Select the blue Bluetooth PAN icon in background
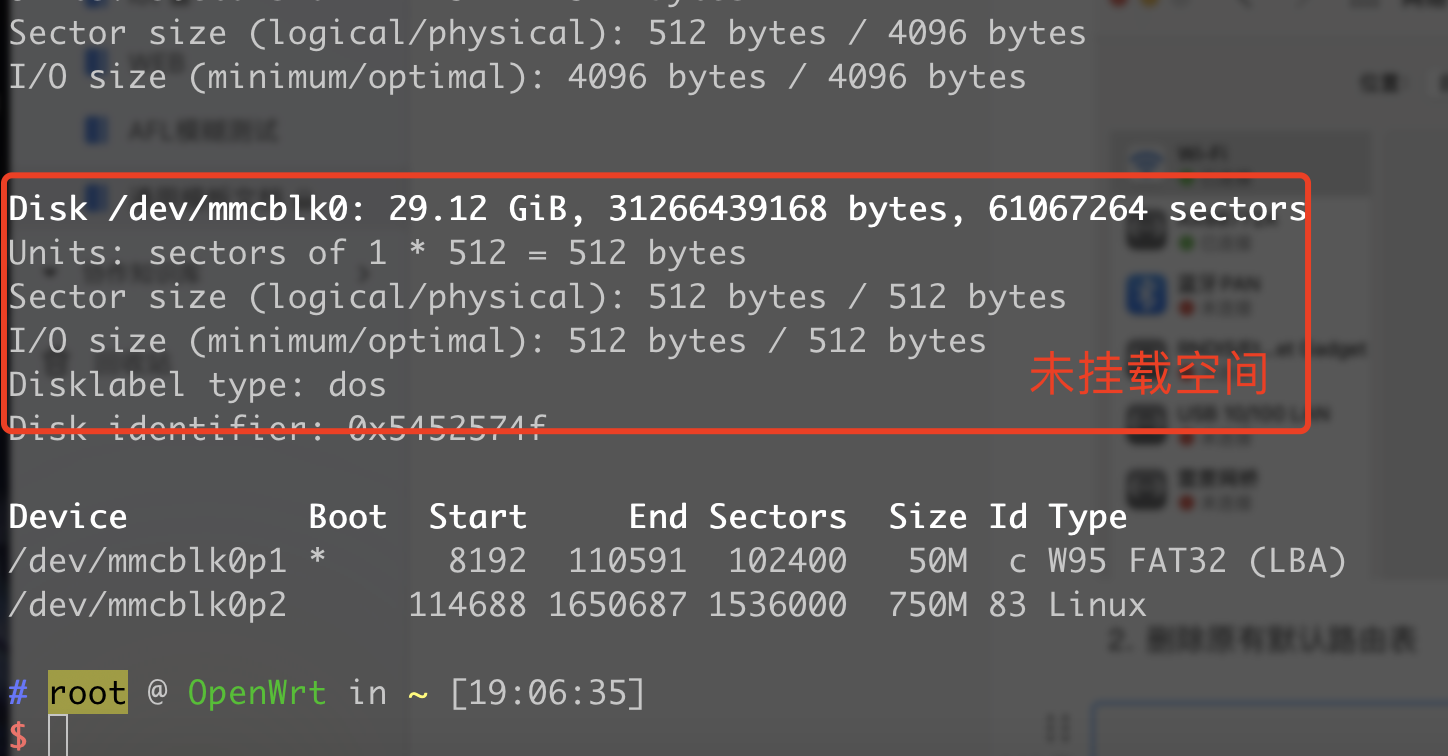This screenshot has width=1448, height=756. pos(1147,294)
